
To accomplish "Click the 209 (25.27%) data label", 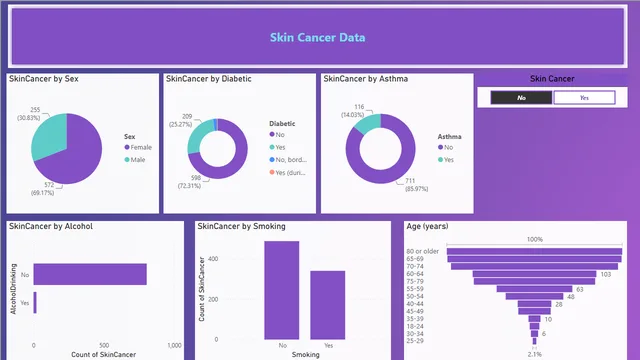I will pos(180,120).
